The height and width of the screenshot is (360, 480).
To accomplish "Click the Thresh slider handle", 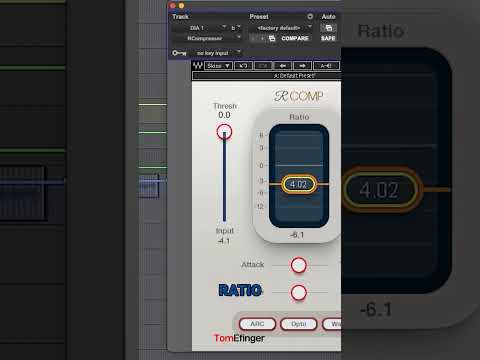I will [224, 132].
